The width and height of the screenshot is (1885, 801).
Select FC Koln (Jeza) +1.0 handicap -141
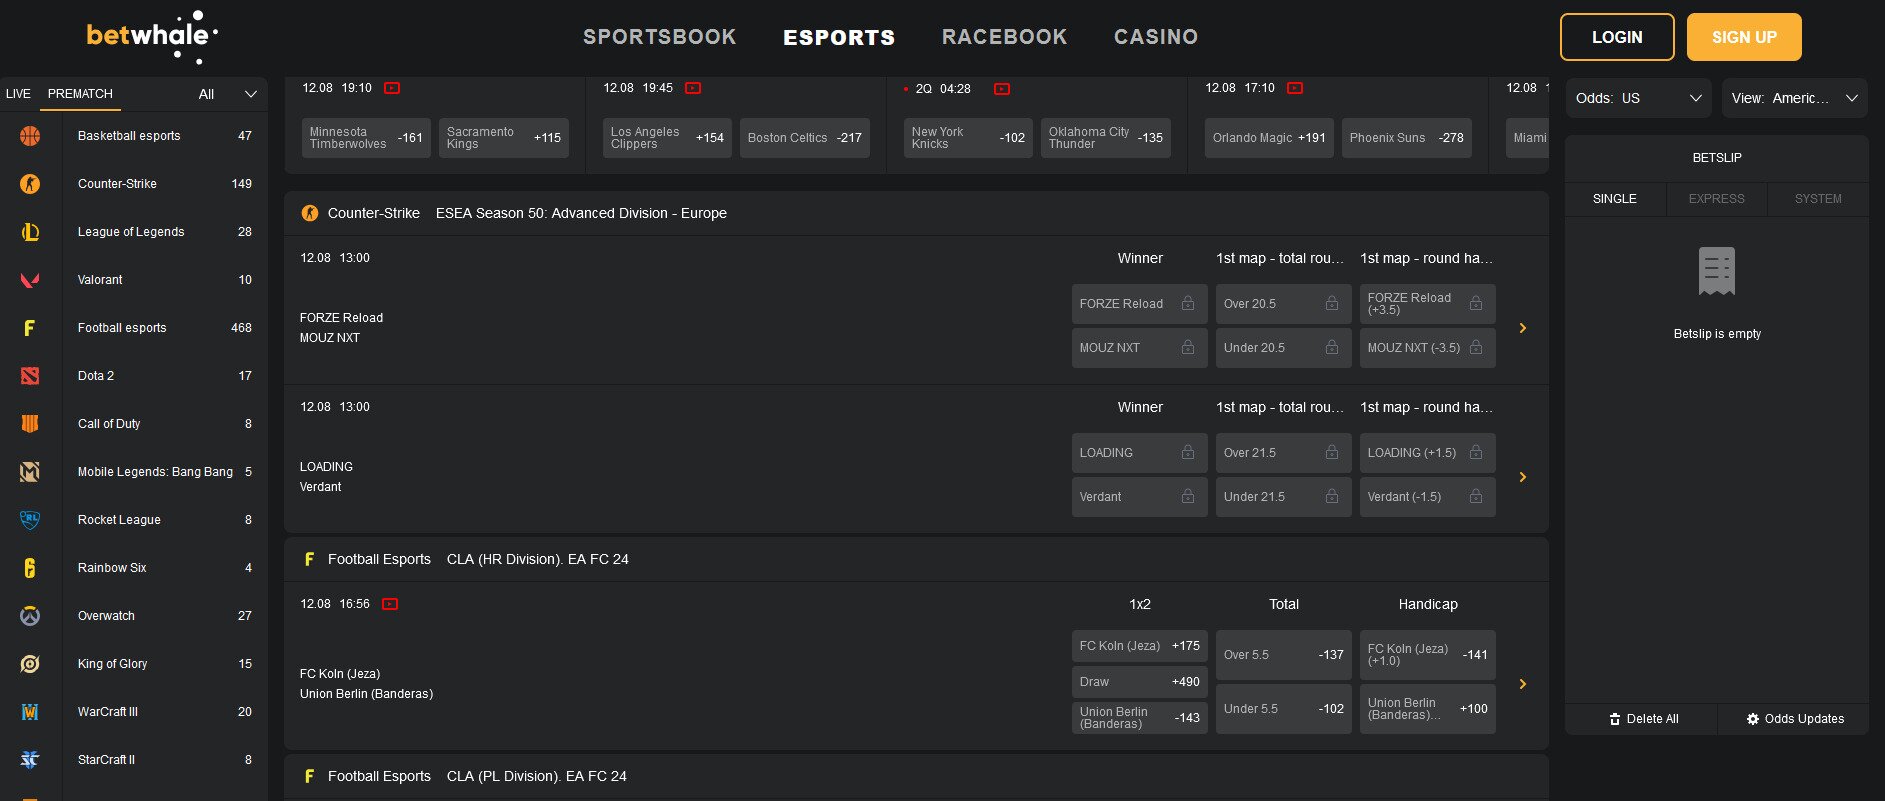1428,655
